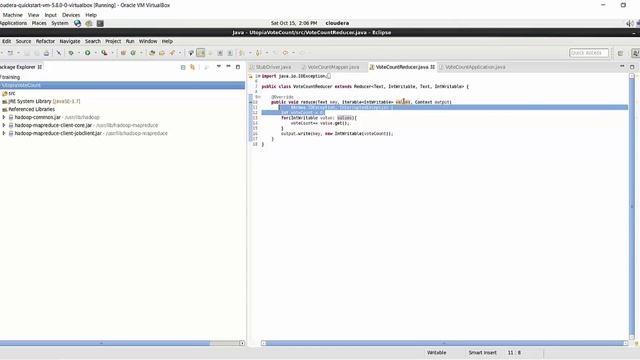Open the web browser launcher in GNOME panel
The image size is (640, 360).
pyautogui.click(x=77, y=23)
